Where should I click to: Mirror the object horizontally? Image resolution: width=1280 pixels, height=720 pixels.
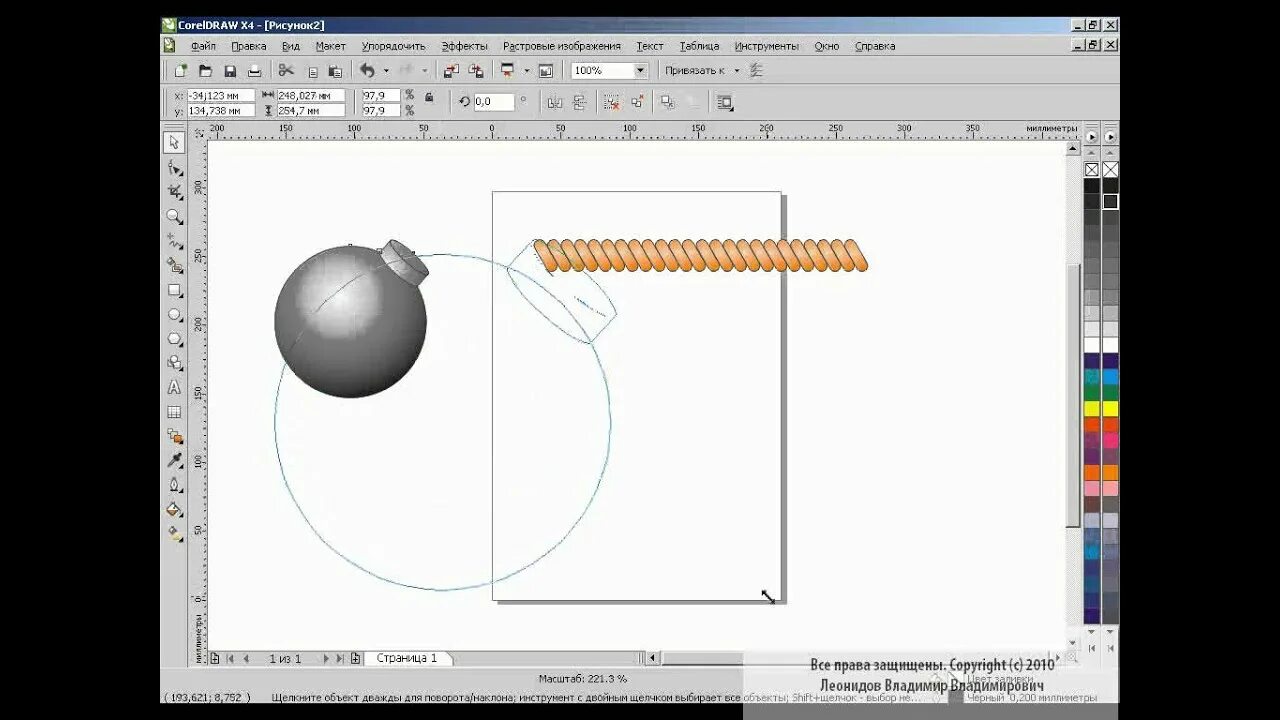555,102
